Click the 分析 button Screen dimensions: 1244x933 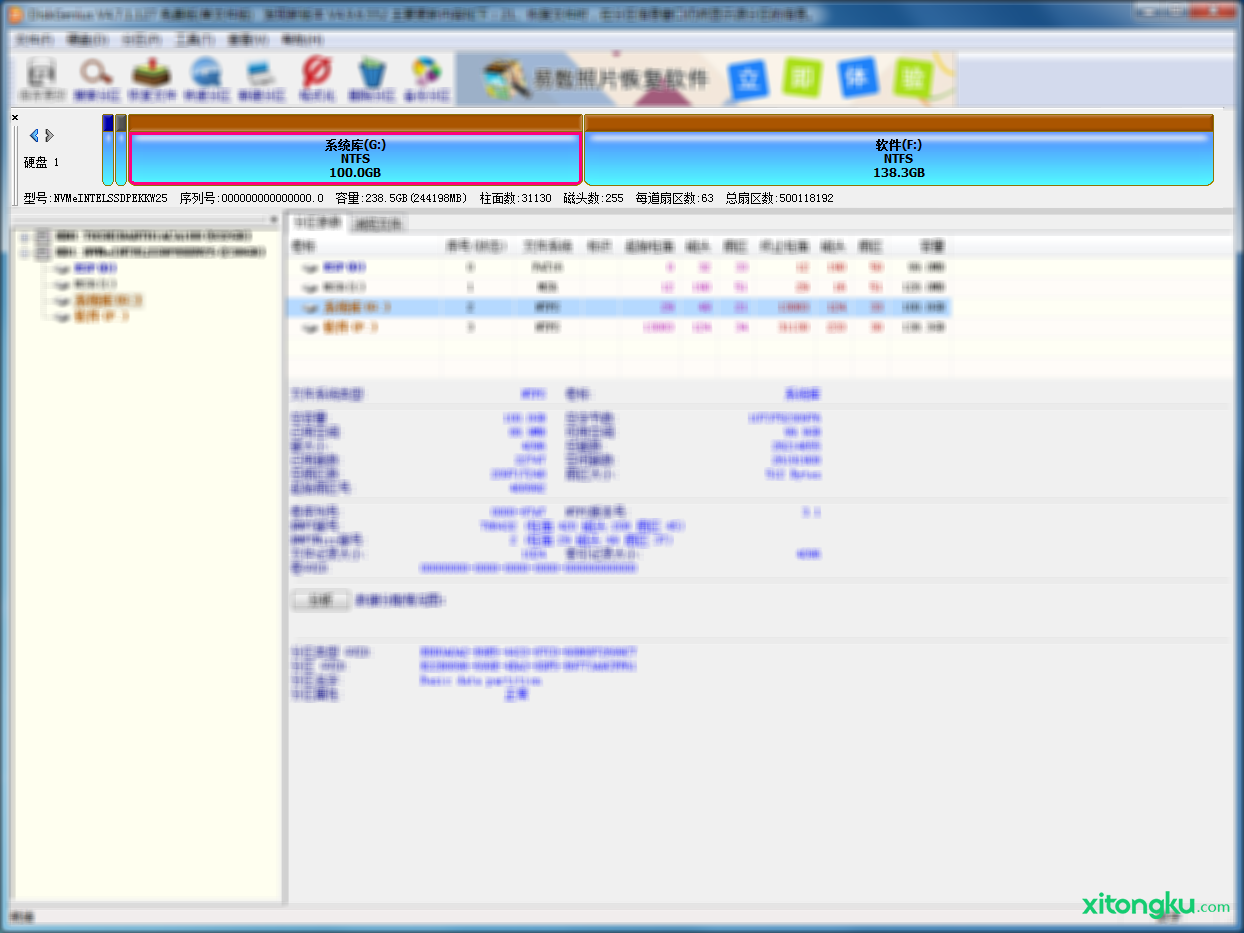click(x=319, y=601)
